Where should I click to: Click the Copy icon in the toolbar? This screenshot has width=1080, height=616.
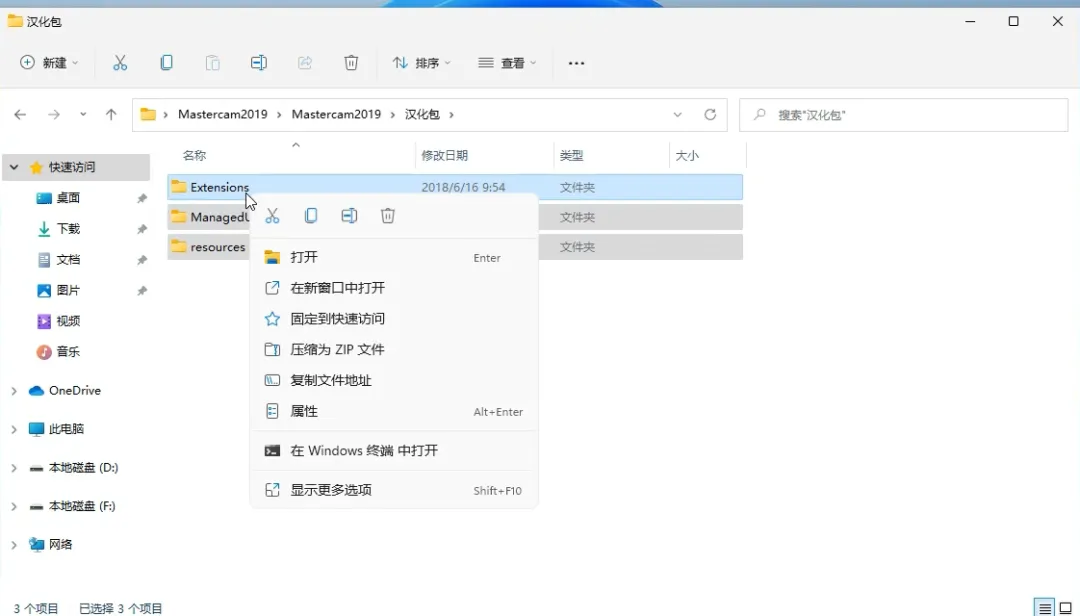click(166, 63)
